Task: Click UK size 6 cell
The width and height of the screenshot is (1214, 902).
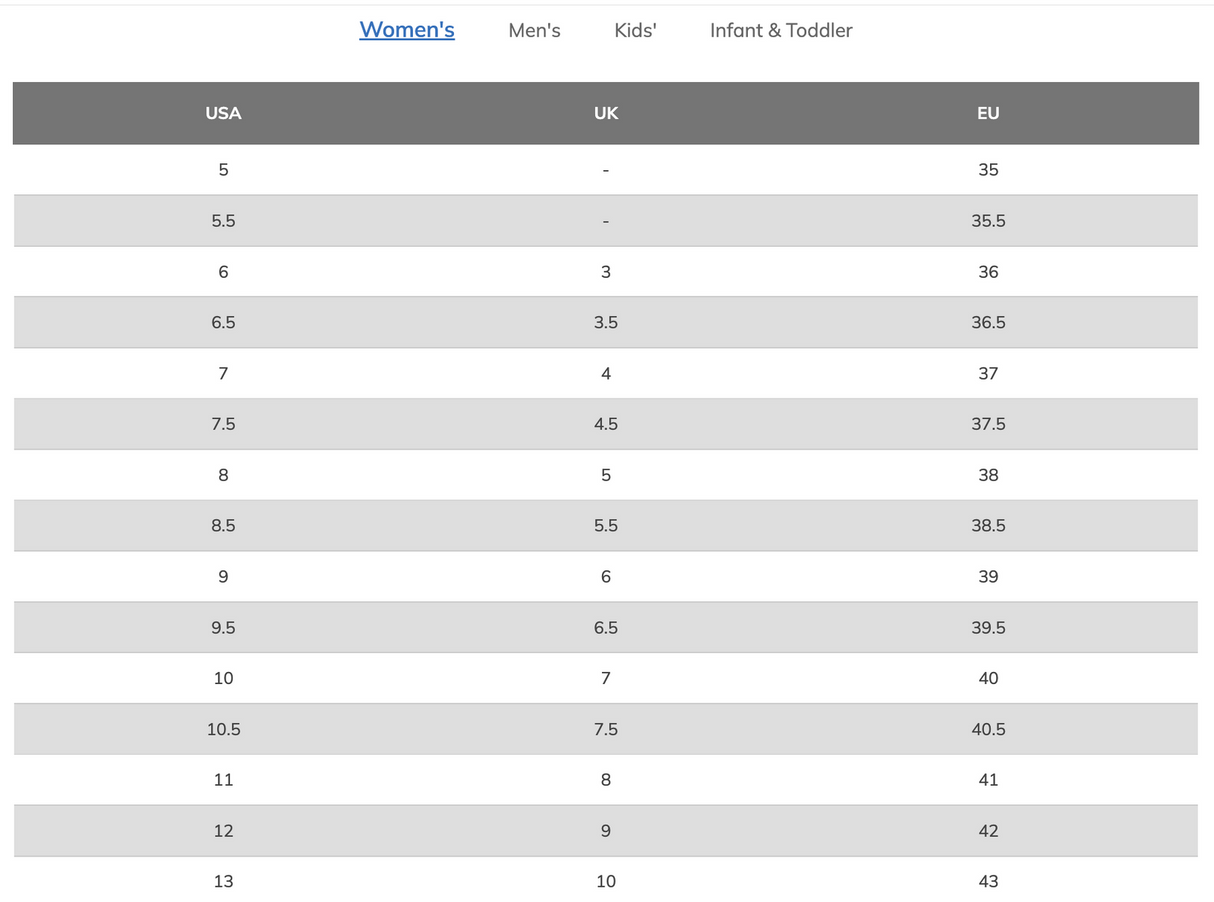Action: tap(606, 576)
